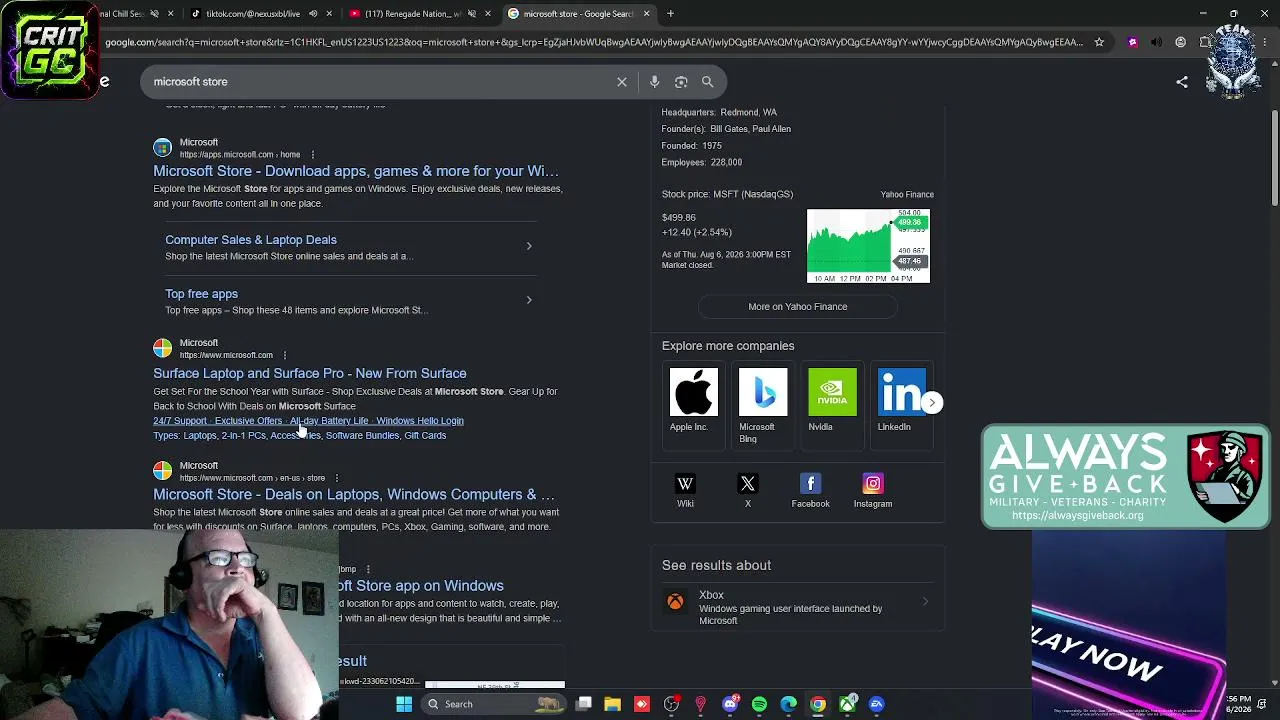Click the Paul Allen founder link
This screenshot has width=1280, height=720.
pyautogui.click(x=771, y=129)
